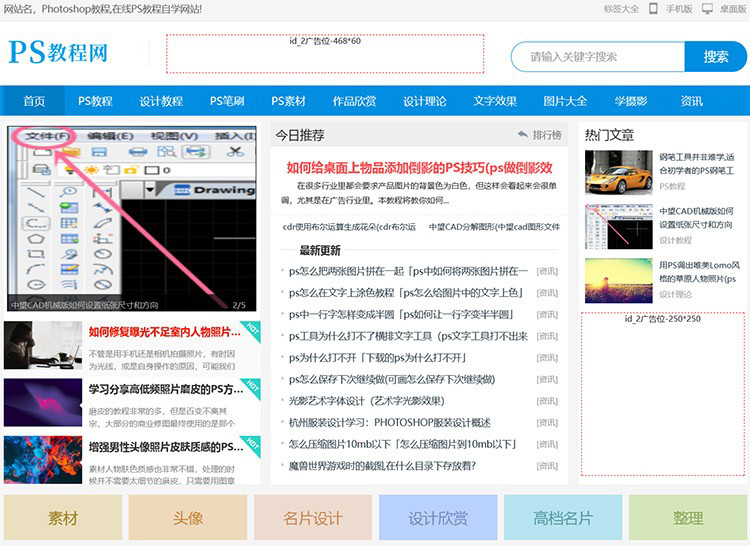
Task: Click [资讯] tag beside ps为什么打不开
Action: 547,358
